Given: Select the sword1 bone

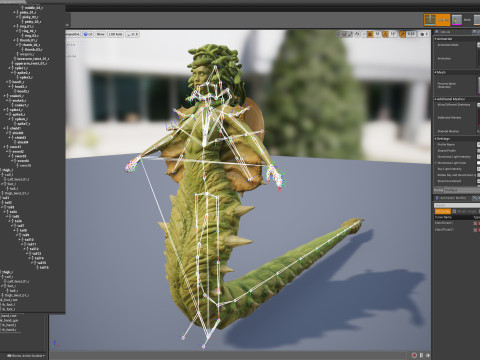Looking at the screenshot, I should coord(15,147).
